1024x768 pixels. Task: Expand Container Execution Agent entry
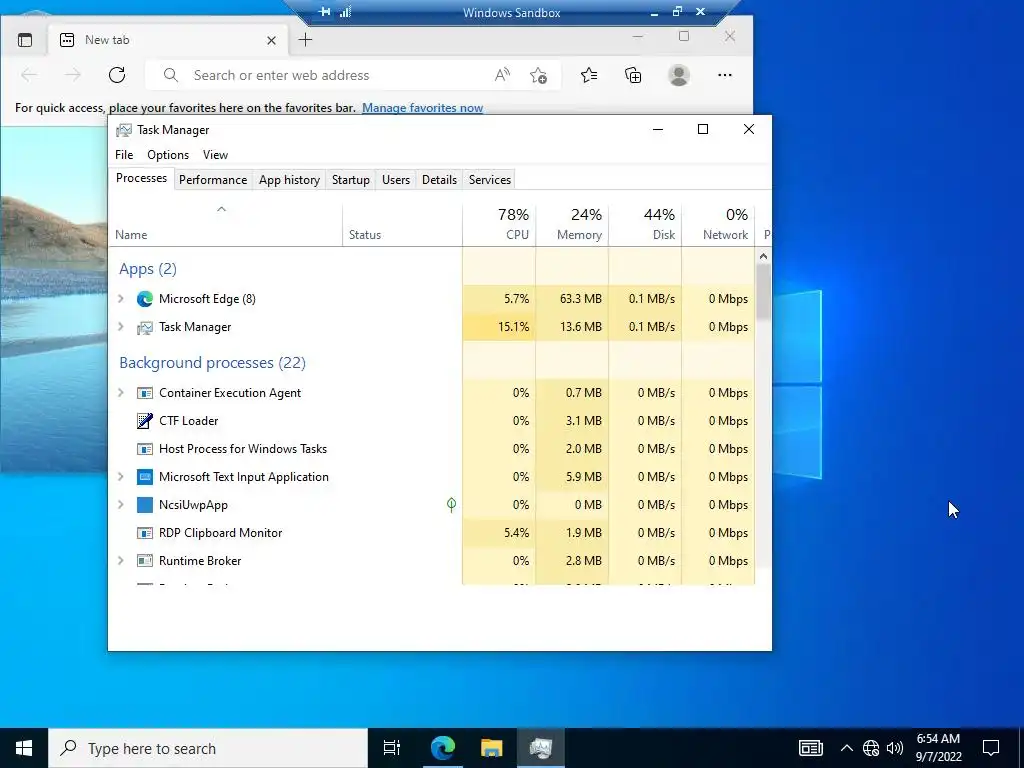click(x=121, y=393)
